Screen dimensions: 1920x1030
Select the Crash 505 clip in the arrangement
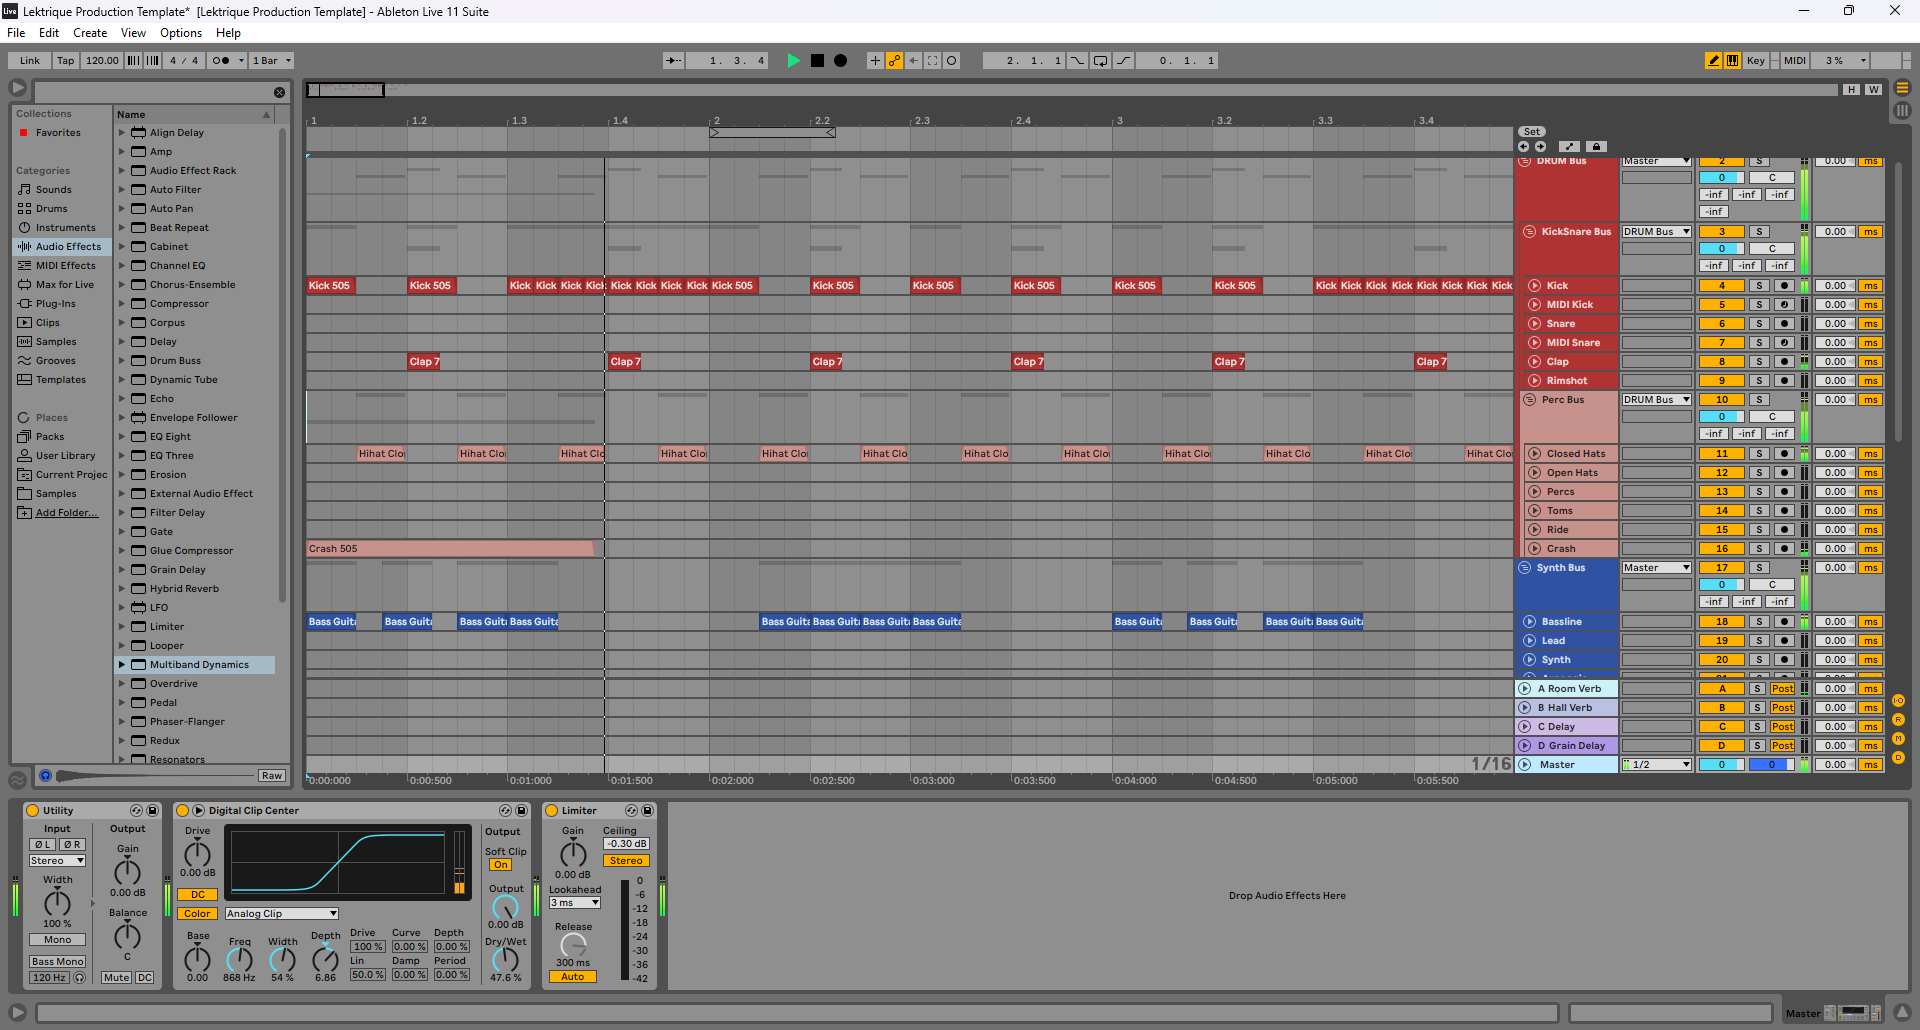click(450, 548)
